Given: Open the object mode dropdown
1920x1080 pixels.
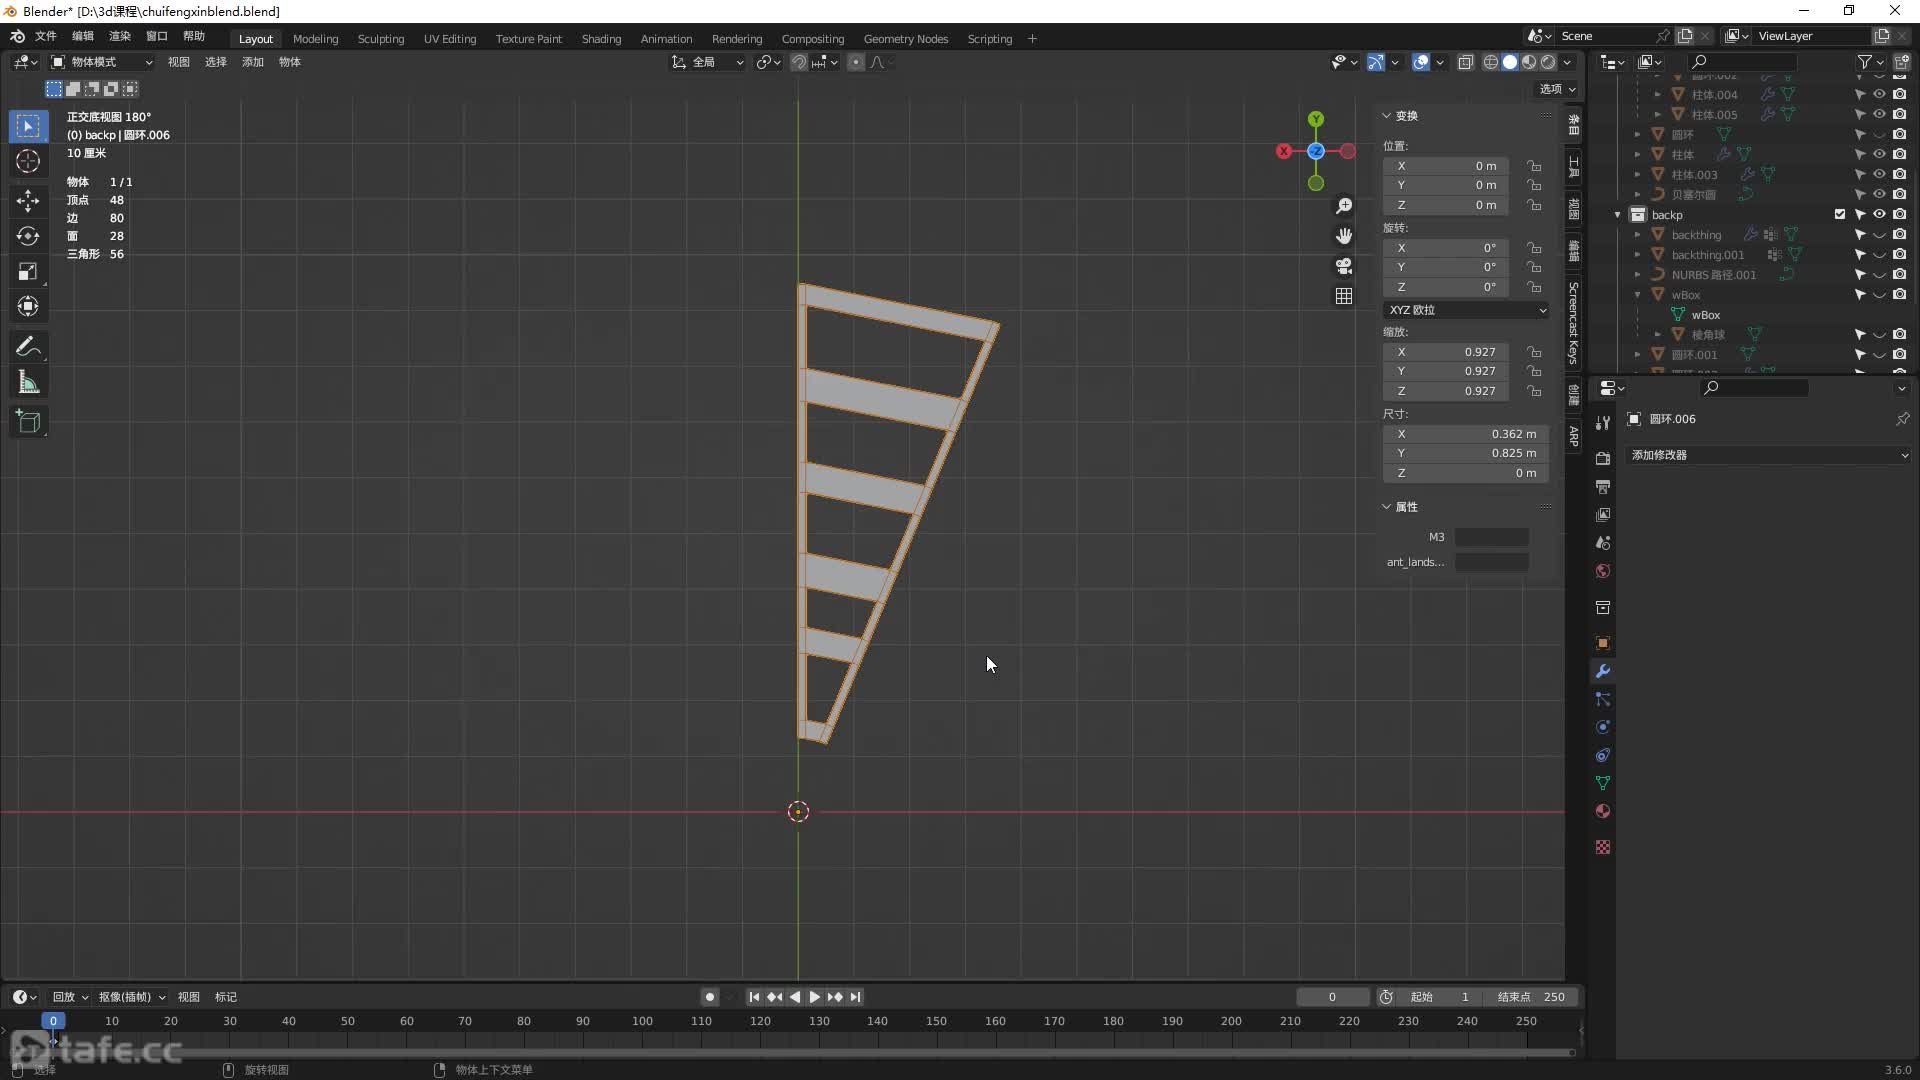Looking at the screenshot, I should 102,62.
